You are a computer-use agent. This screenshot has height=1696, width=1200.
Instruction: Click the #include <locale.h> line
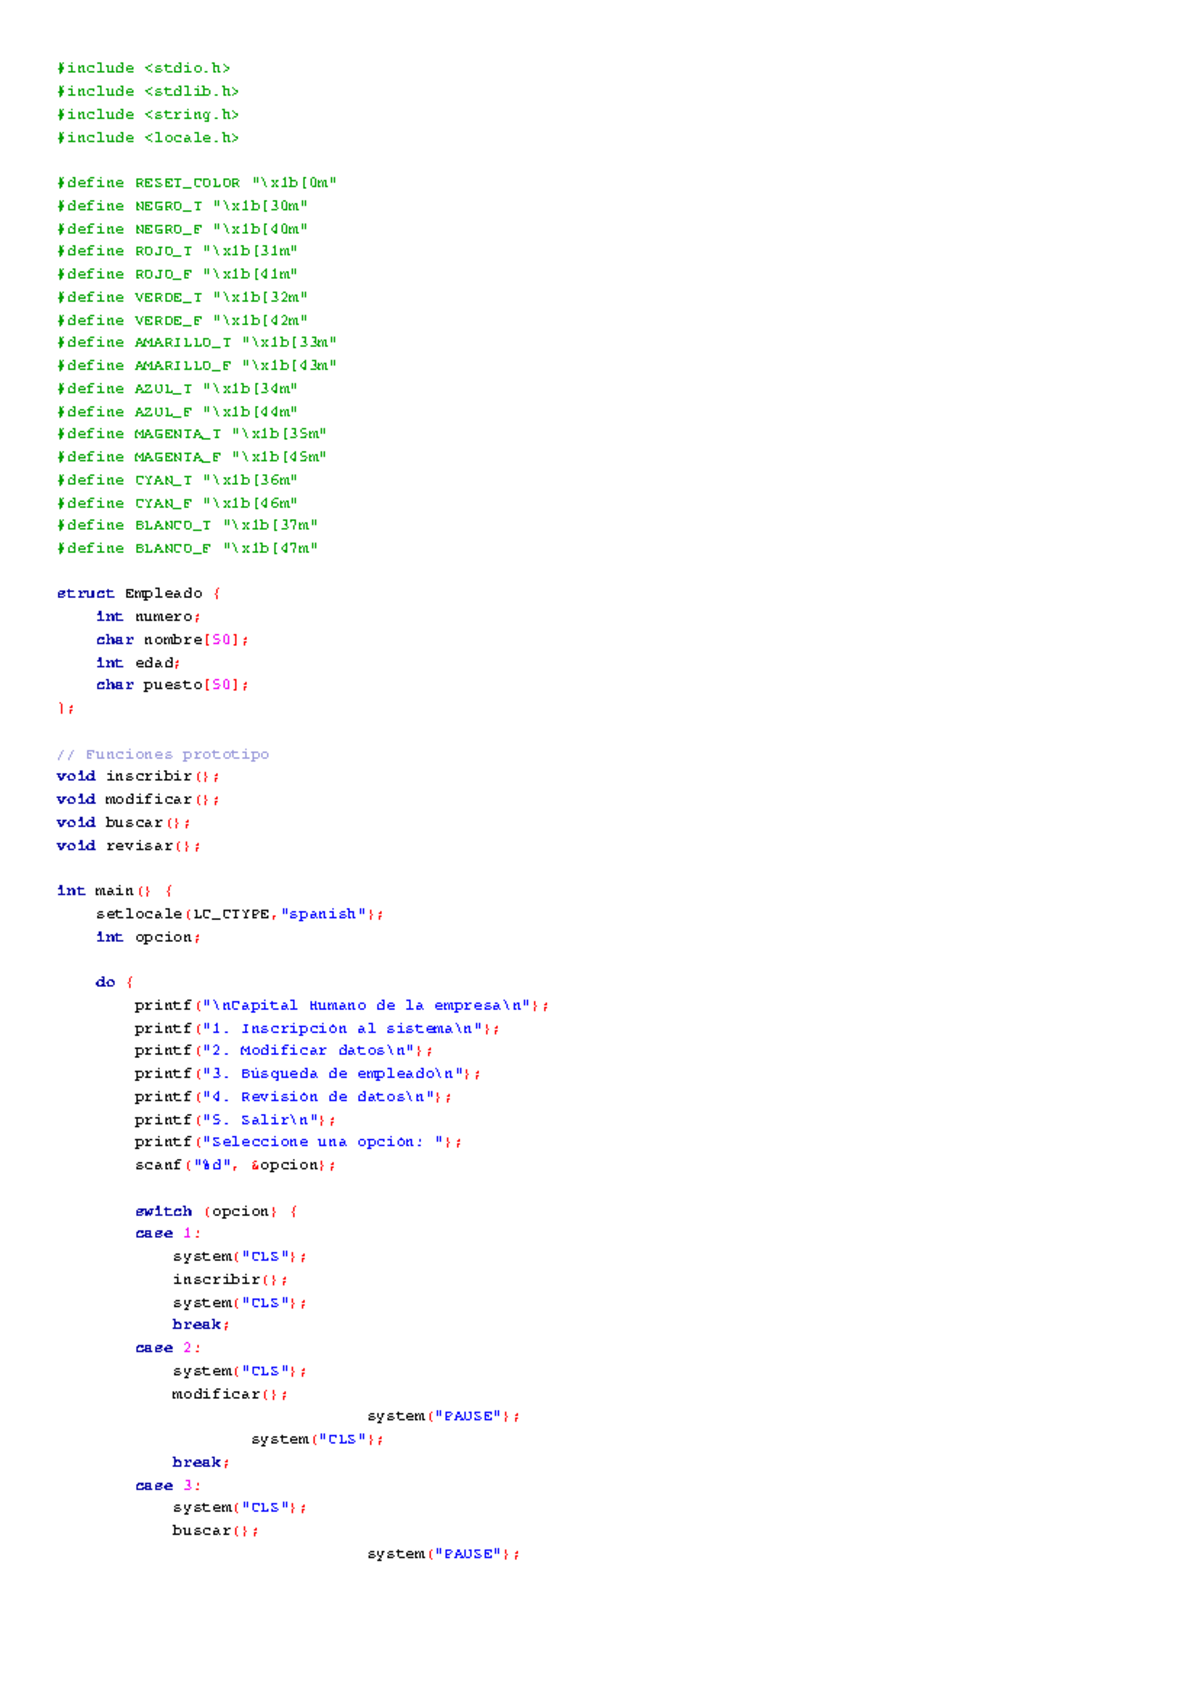coord(148,138)
